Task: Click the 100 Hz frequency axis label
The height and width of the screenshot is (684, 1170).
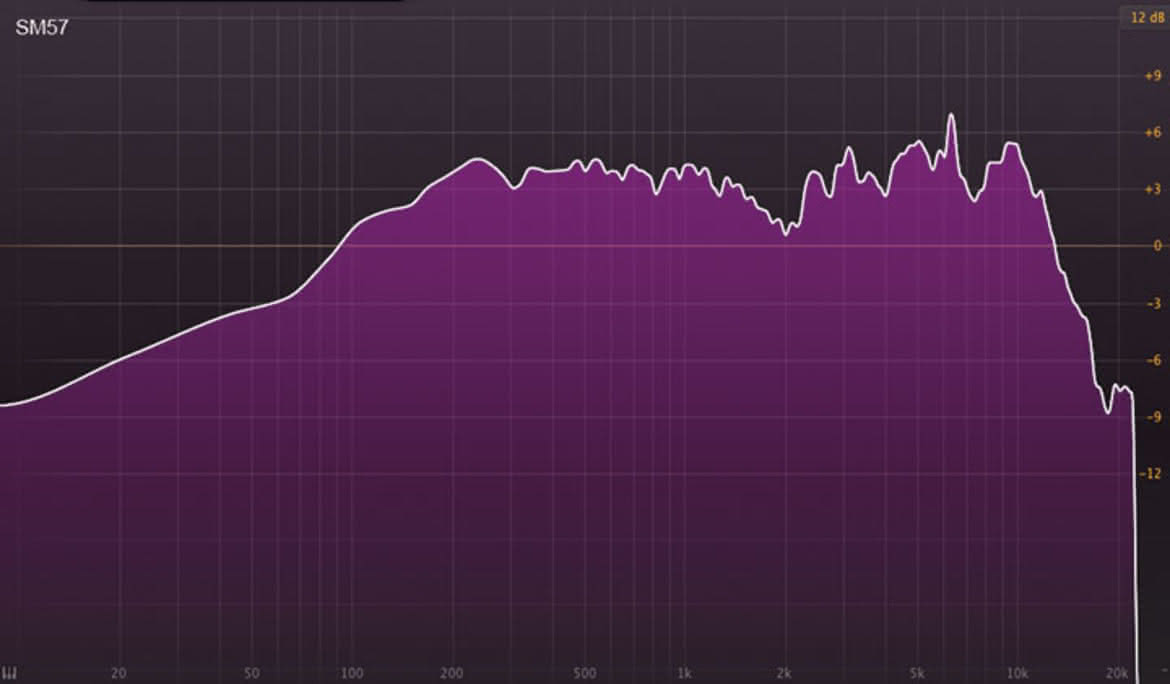Action: 351,674
